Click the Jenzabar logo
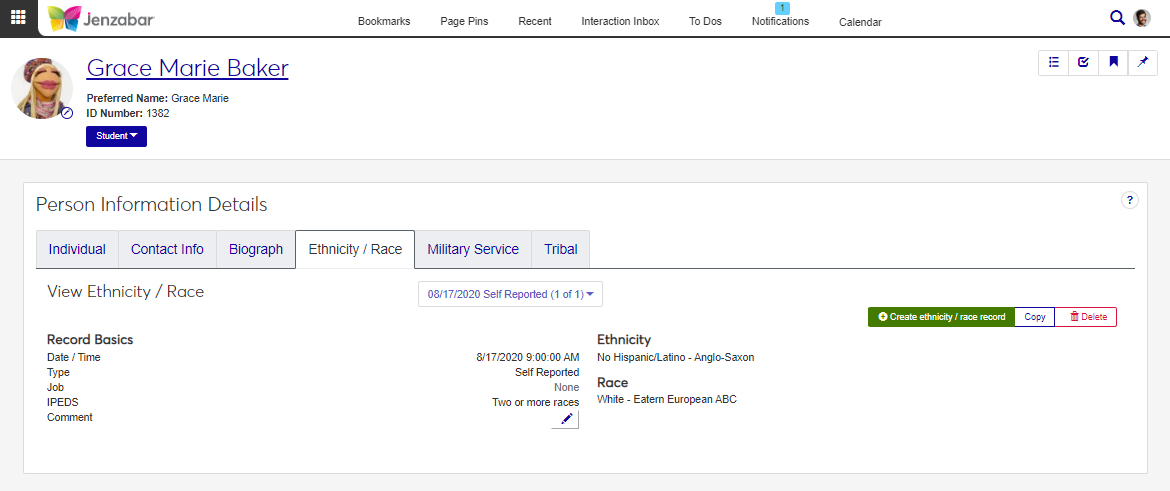Viewport: 1170px width, 491px height. 101,19
